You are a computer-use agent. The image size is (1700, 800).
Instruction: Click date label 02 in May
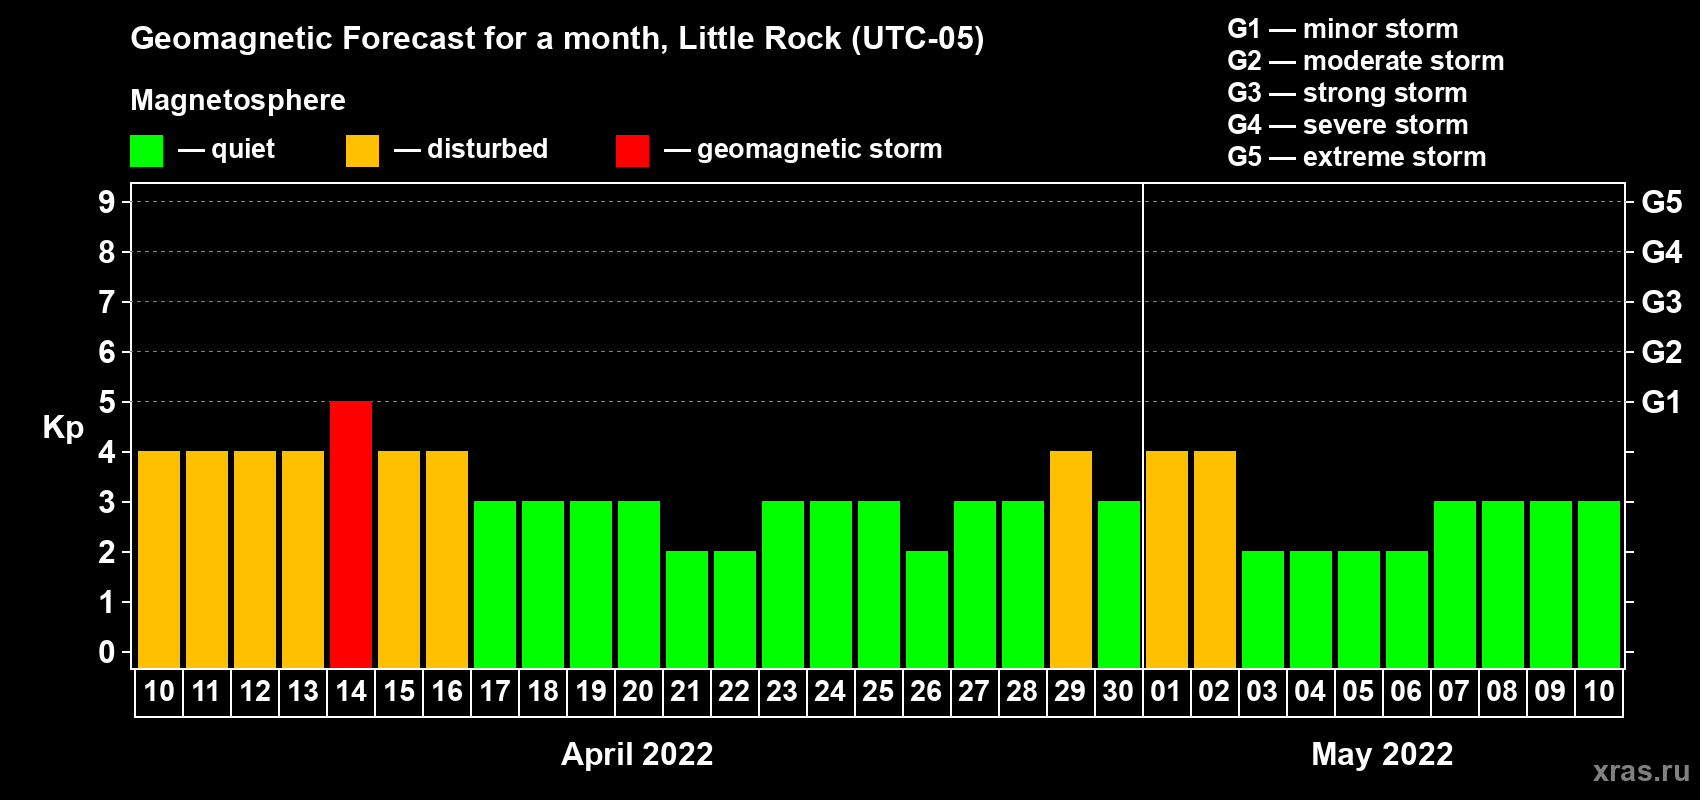pos(1214,691)
